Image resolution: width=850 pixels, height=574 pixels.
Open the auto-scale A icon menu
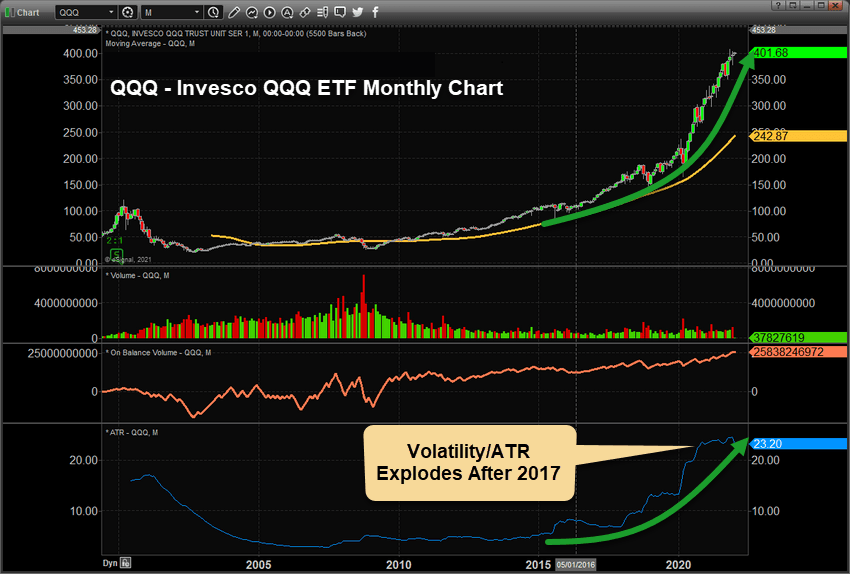pos(287,12)
